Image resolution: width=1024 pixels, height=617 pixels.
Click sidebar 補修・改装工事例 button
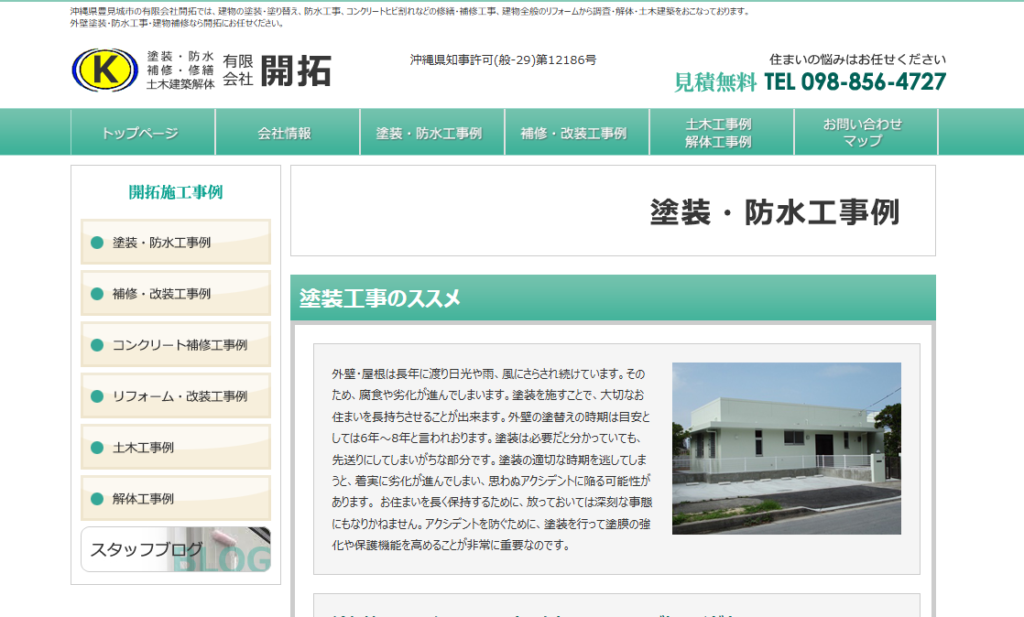point(175,294)
